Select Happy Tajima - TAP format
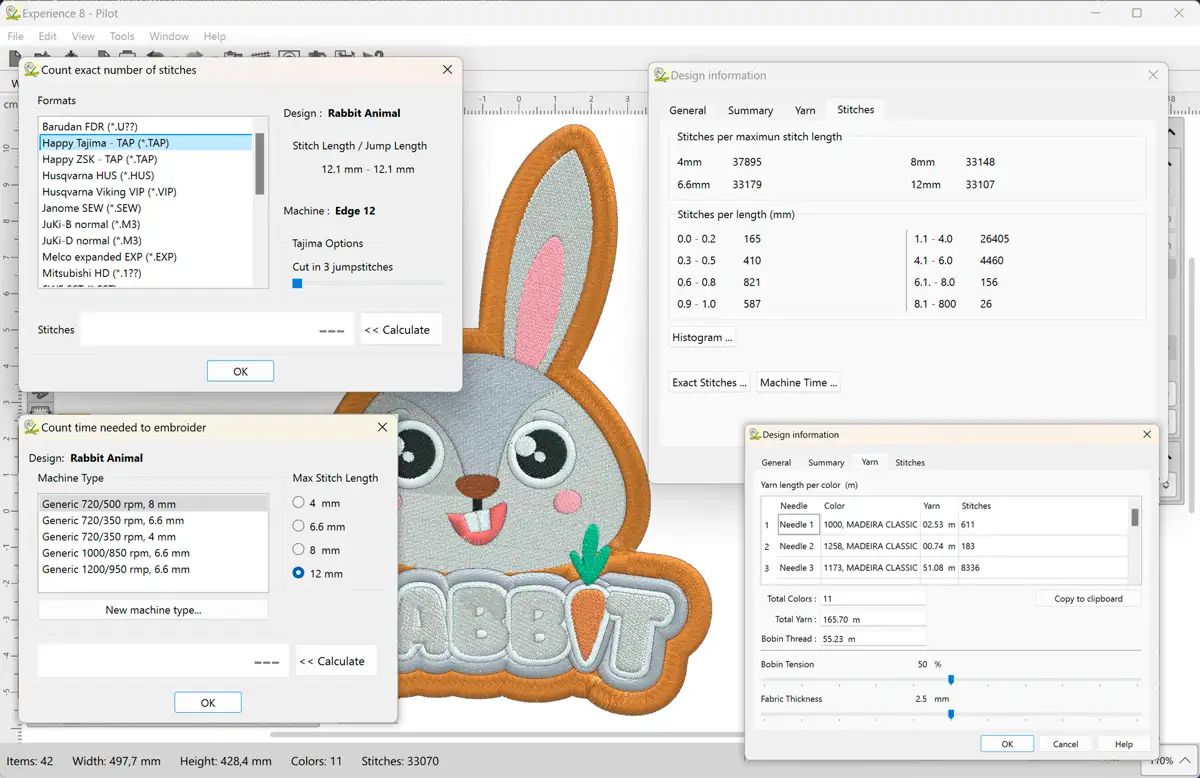Screen dimensions: 1200x778 [146, 143]
